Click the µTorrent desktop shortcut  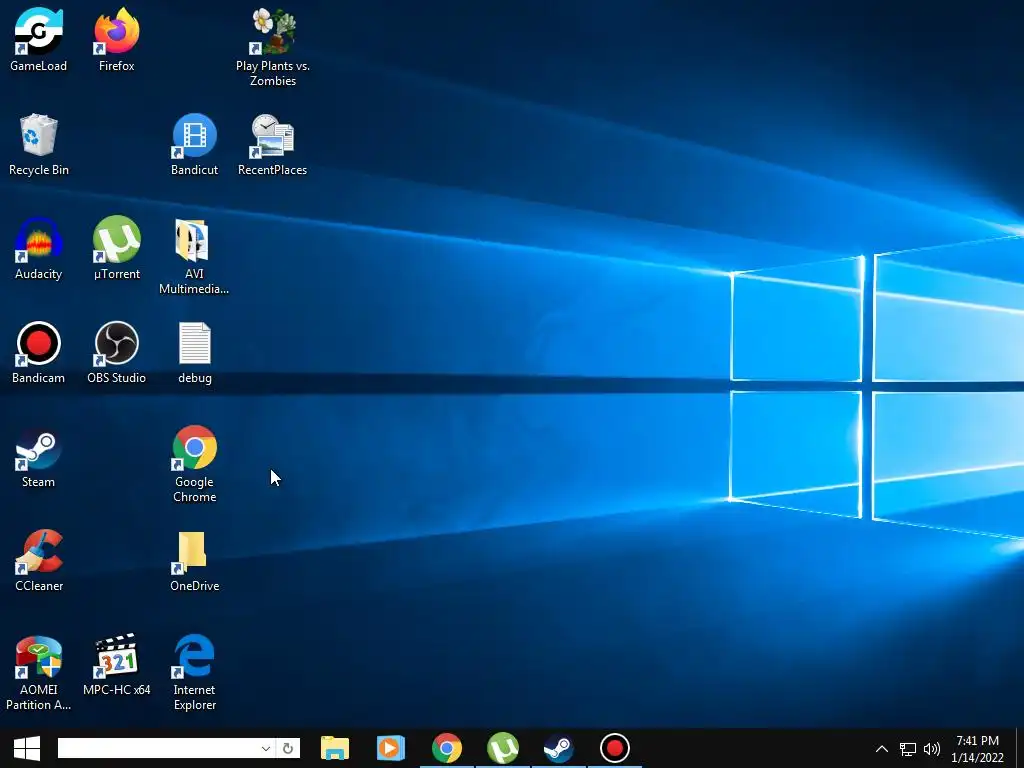coord(116,248)
